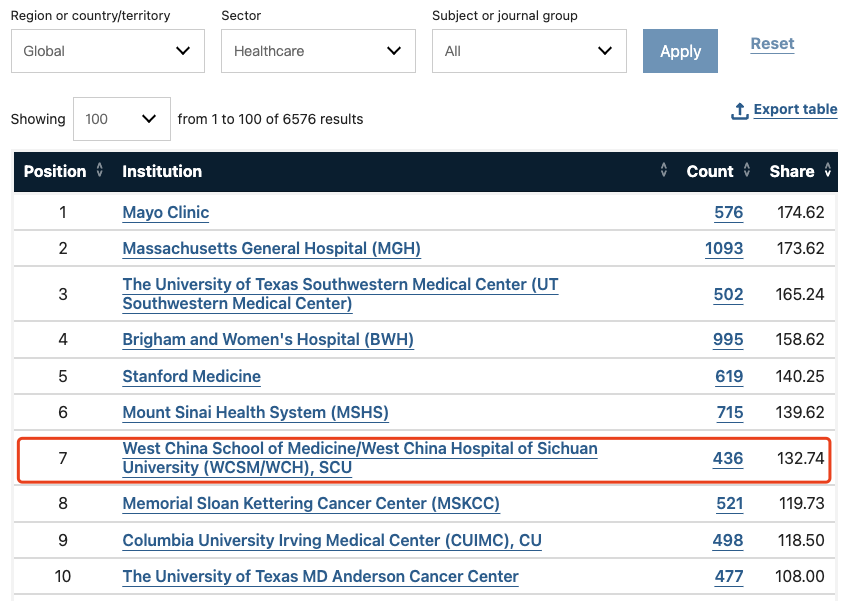
Task: Click count 576 for Mayo Clinic
Action: click(x=729, y=212)
